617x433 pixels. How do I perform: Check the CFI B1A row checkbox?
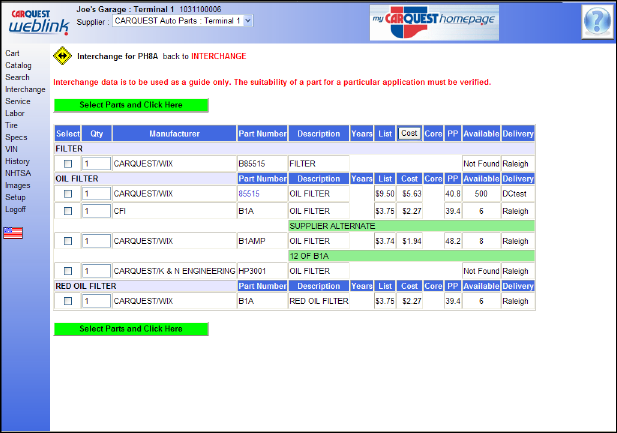(x=68, y=211)
